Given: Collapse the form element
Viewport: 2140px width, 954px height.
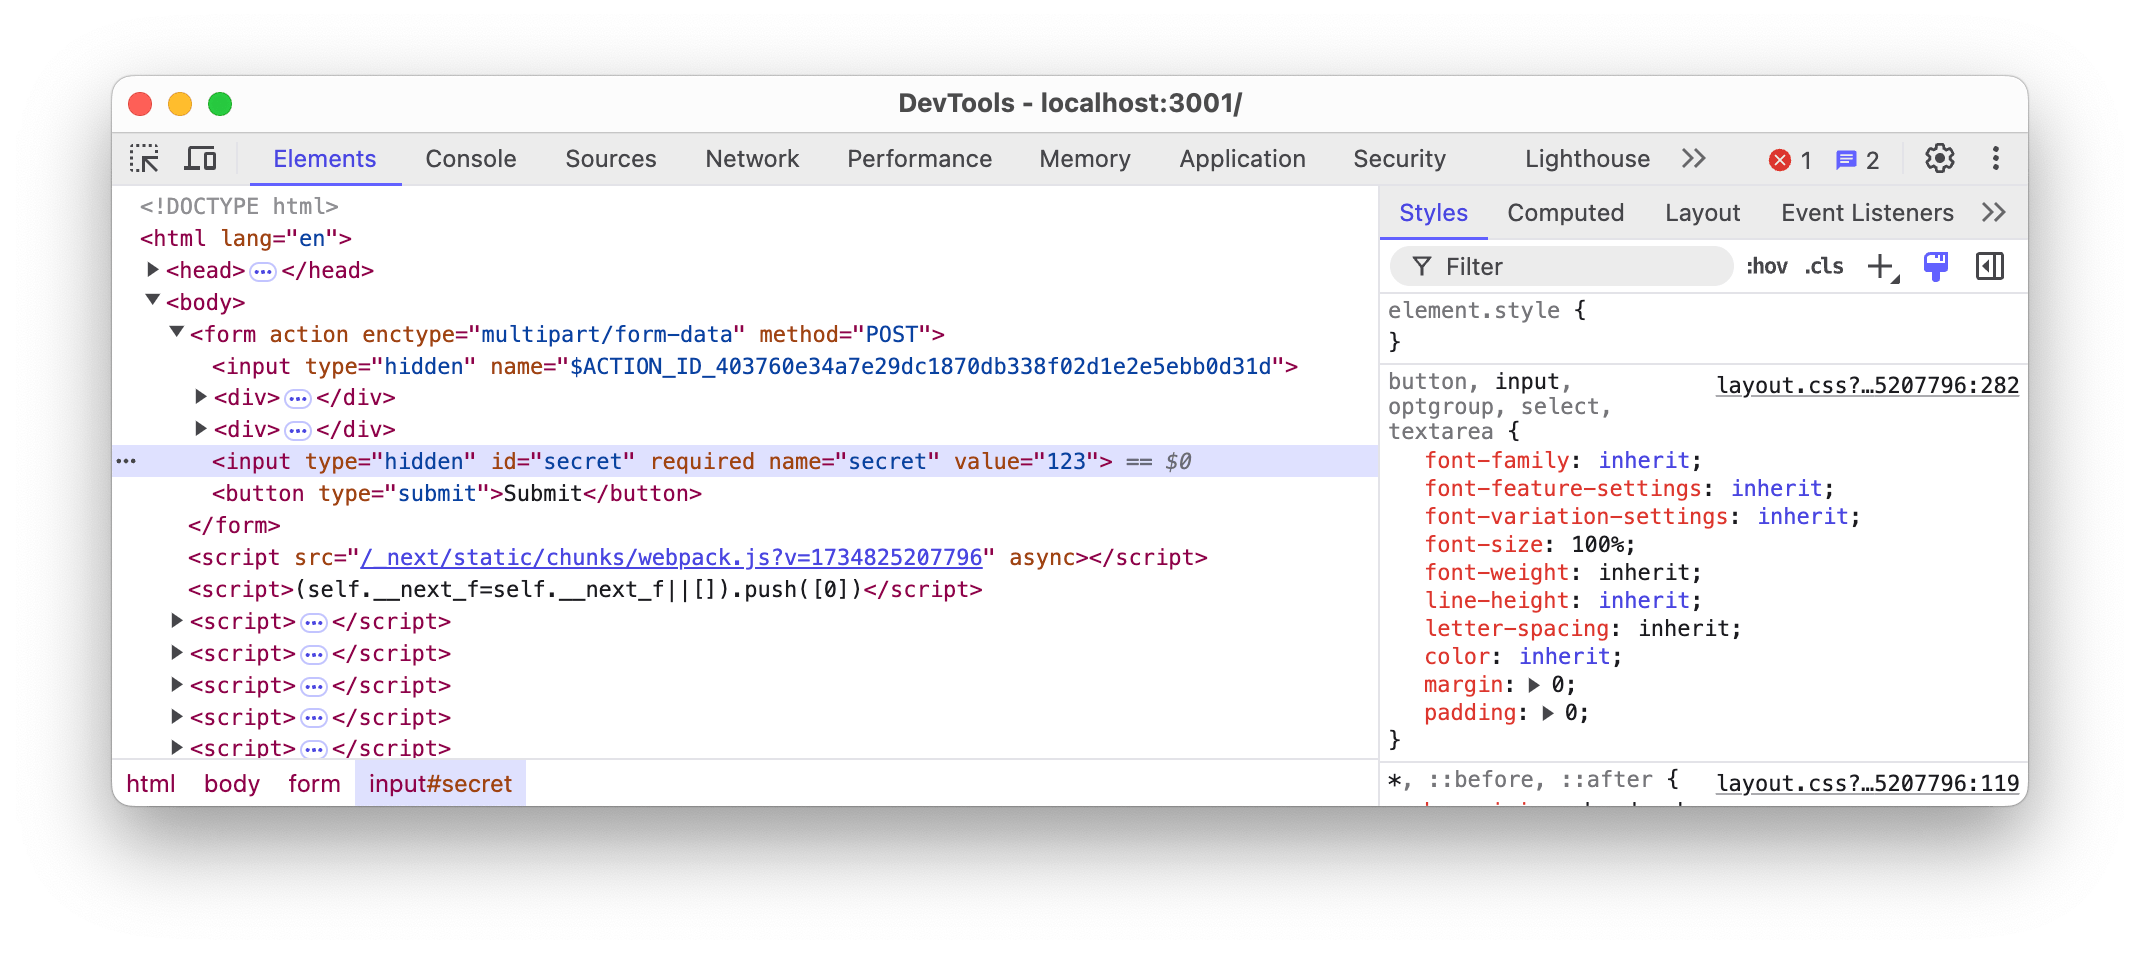Looking at the screenshot, I should (177, 332).
